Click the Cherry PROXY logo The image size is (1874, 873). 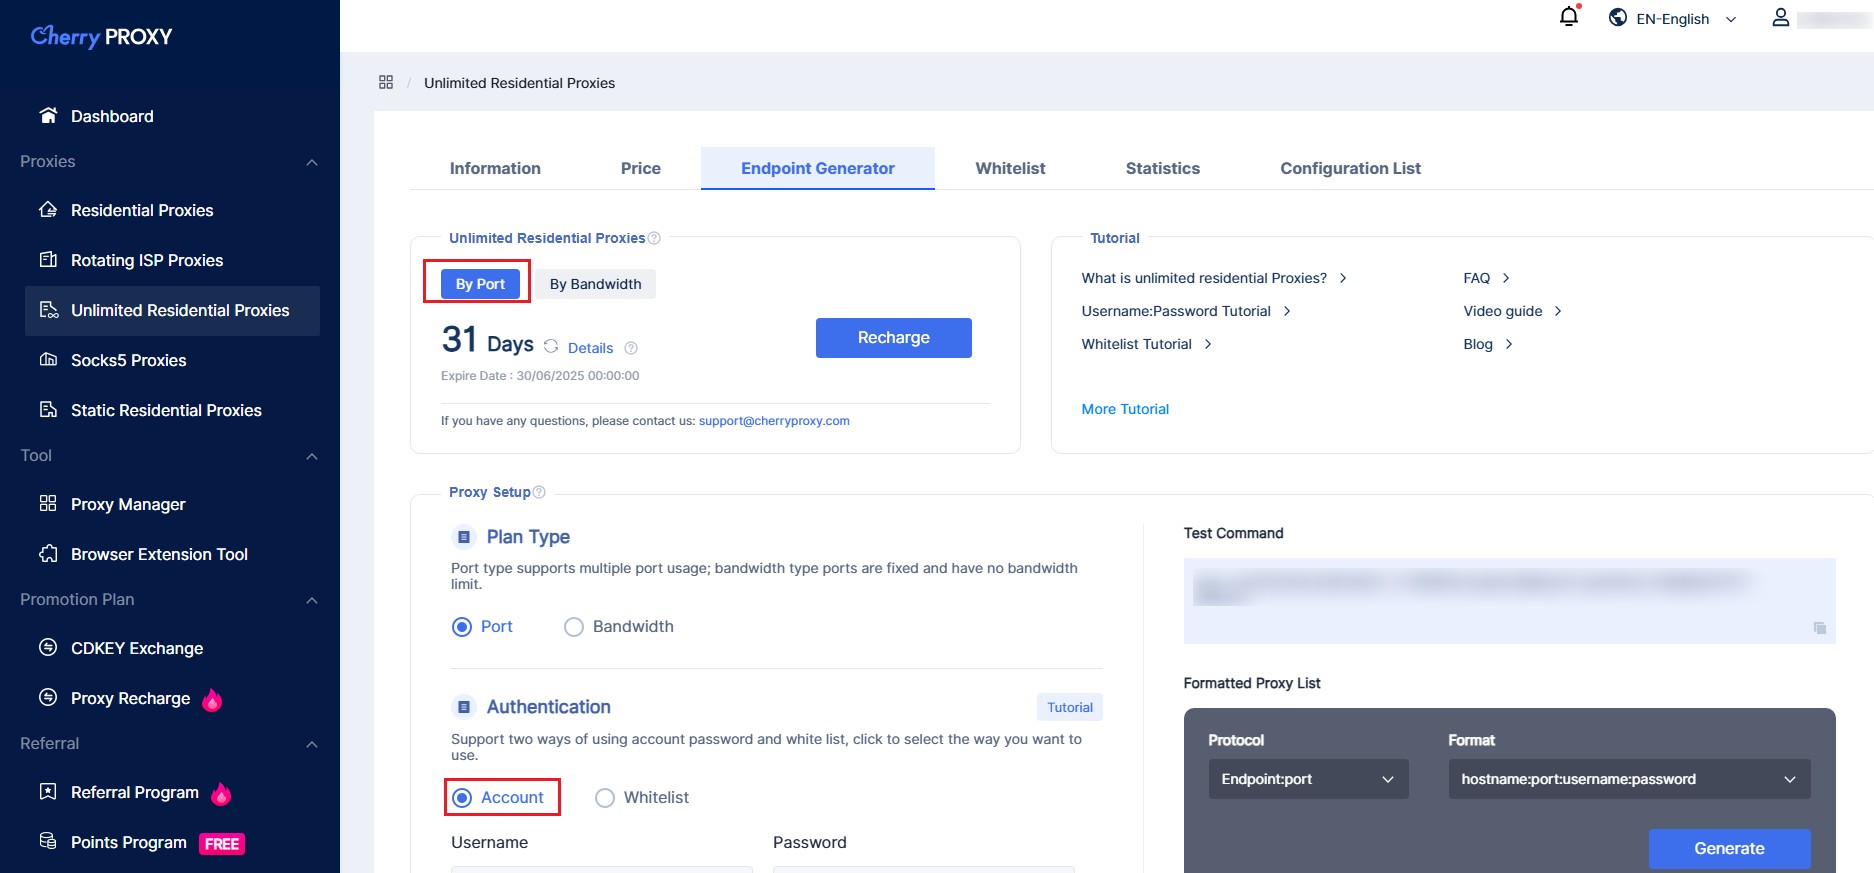[x=101, y=36]
